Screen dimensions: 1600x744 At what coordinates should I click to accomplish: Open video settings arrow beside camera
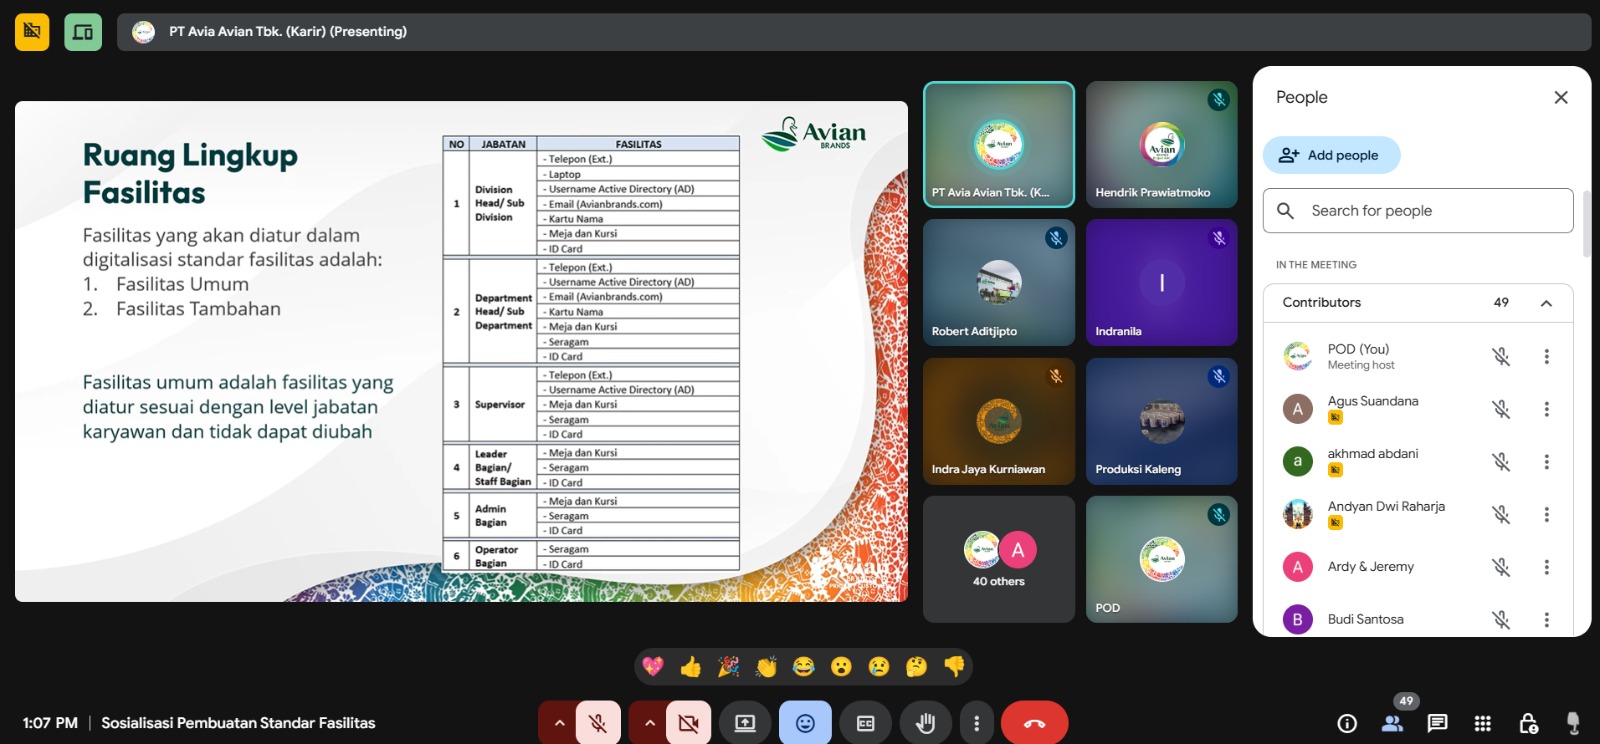point(649,723)
